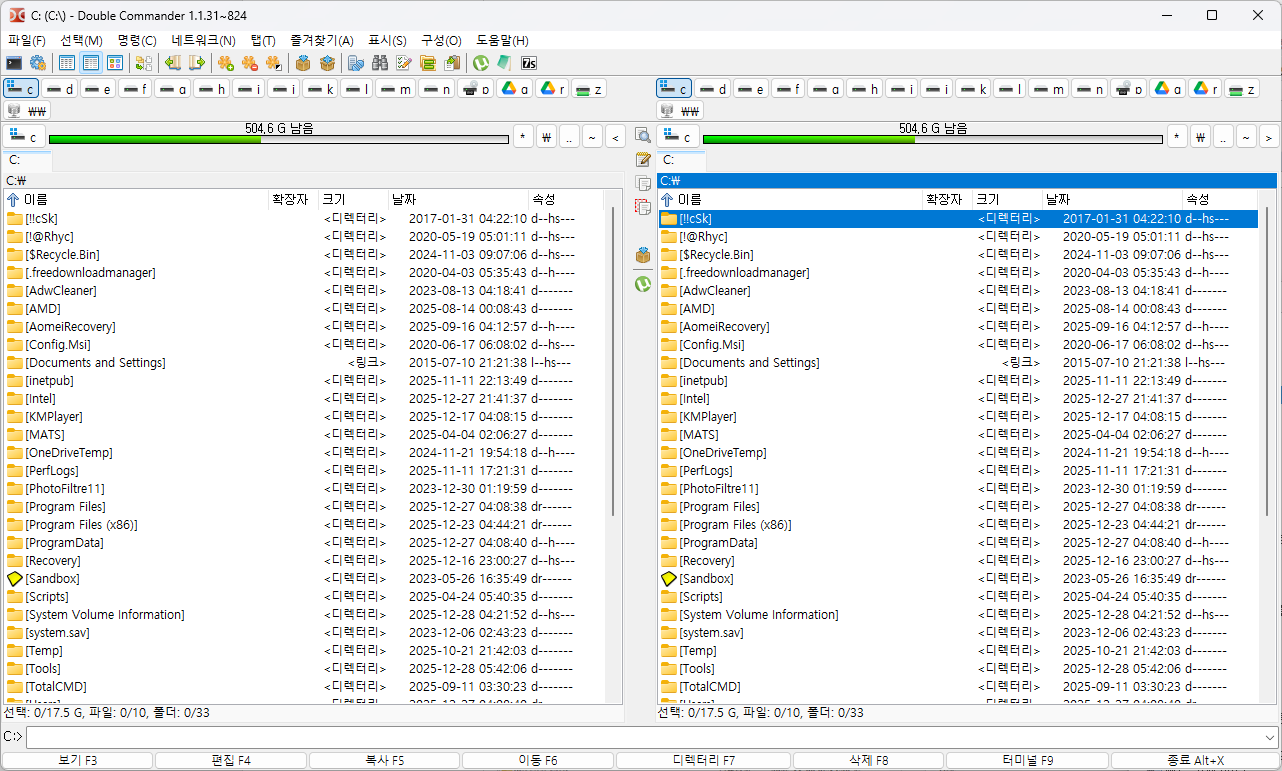Click the magnifier icon in the middle strip

click(x=643, y=136)
